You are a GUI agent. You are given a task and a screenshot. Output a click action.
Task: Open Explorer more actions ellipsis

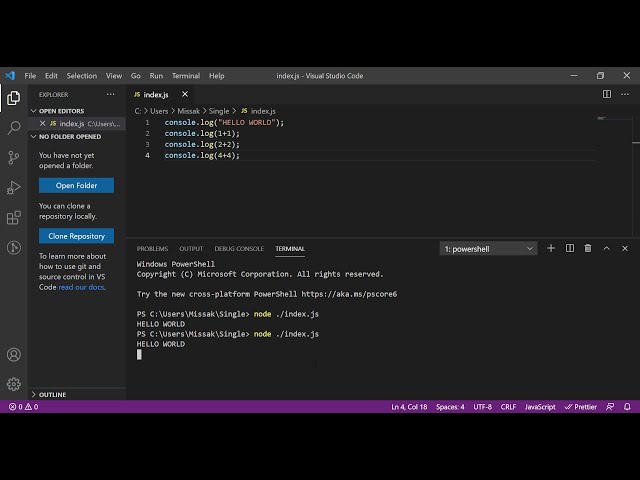111,94
